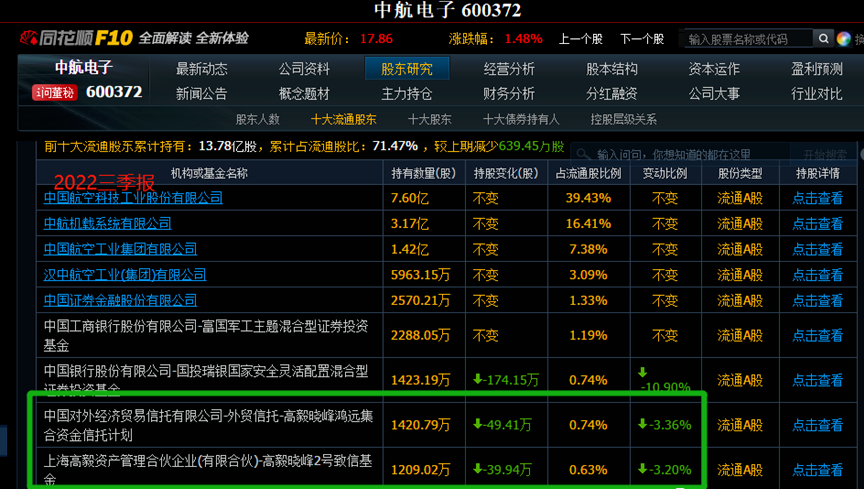Type in stock name or code field
This screenshot has width=864, height=489.
(748, 39)
